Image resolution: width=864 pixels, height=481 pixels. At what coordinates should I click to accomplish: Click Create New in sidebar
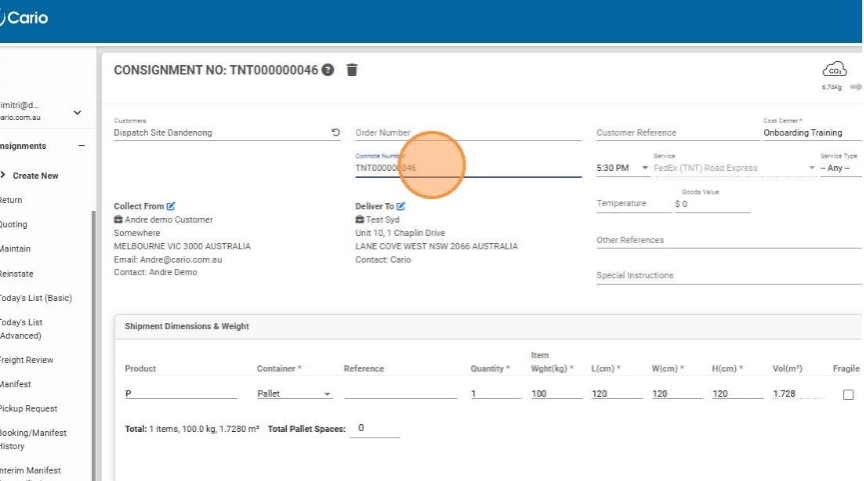click(35, 176)
